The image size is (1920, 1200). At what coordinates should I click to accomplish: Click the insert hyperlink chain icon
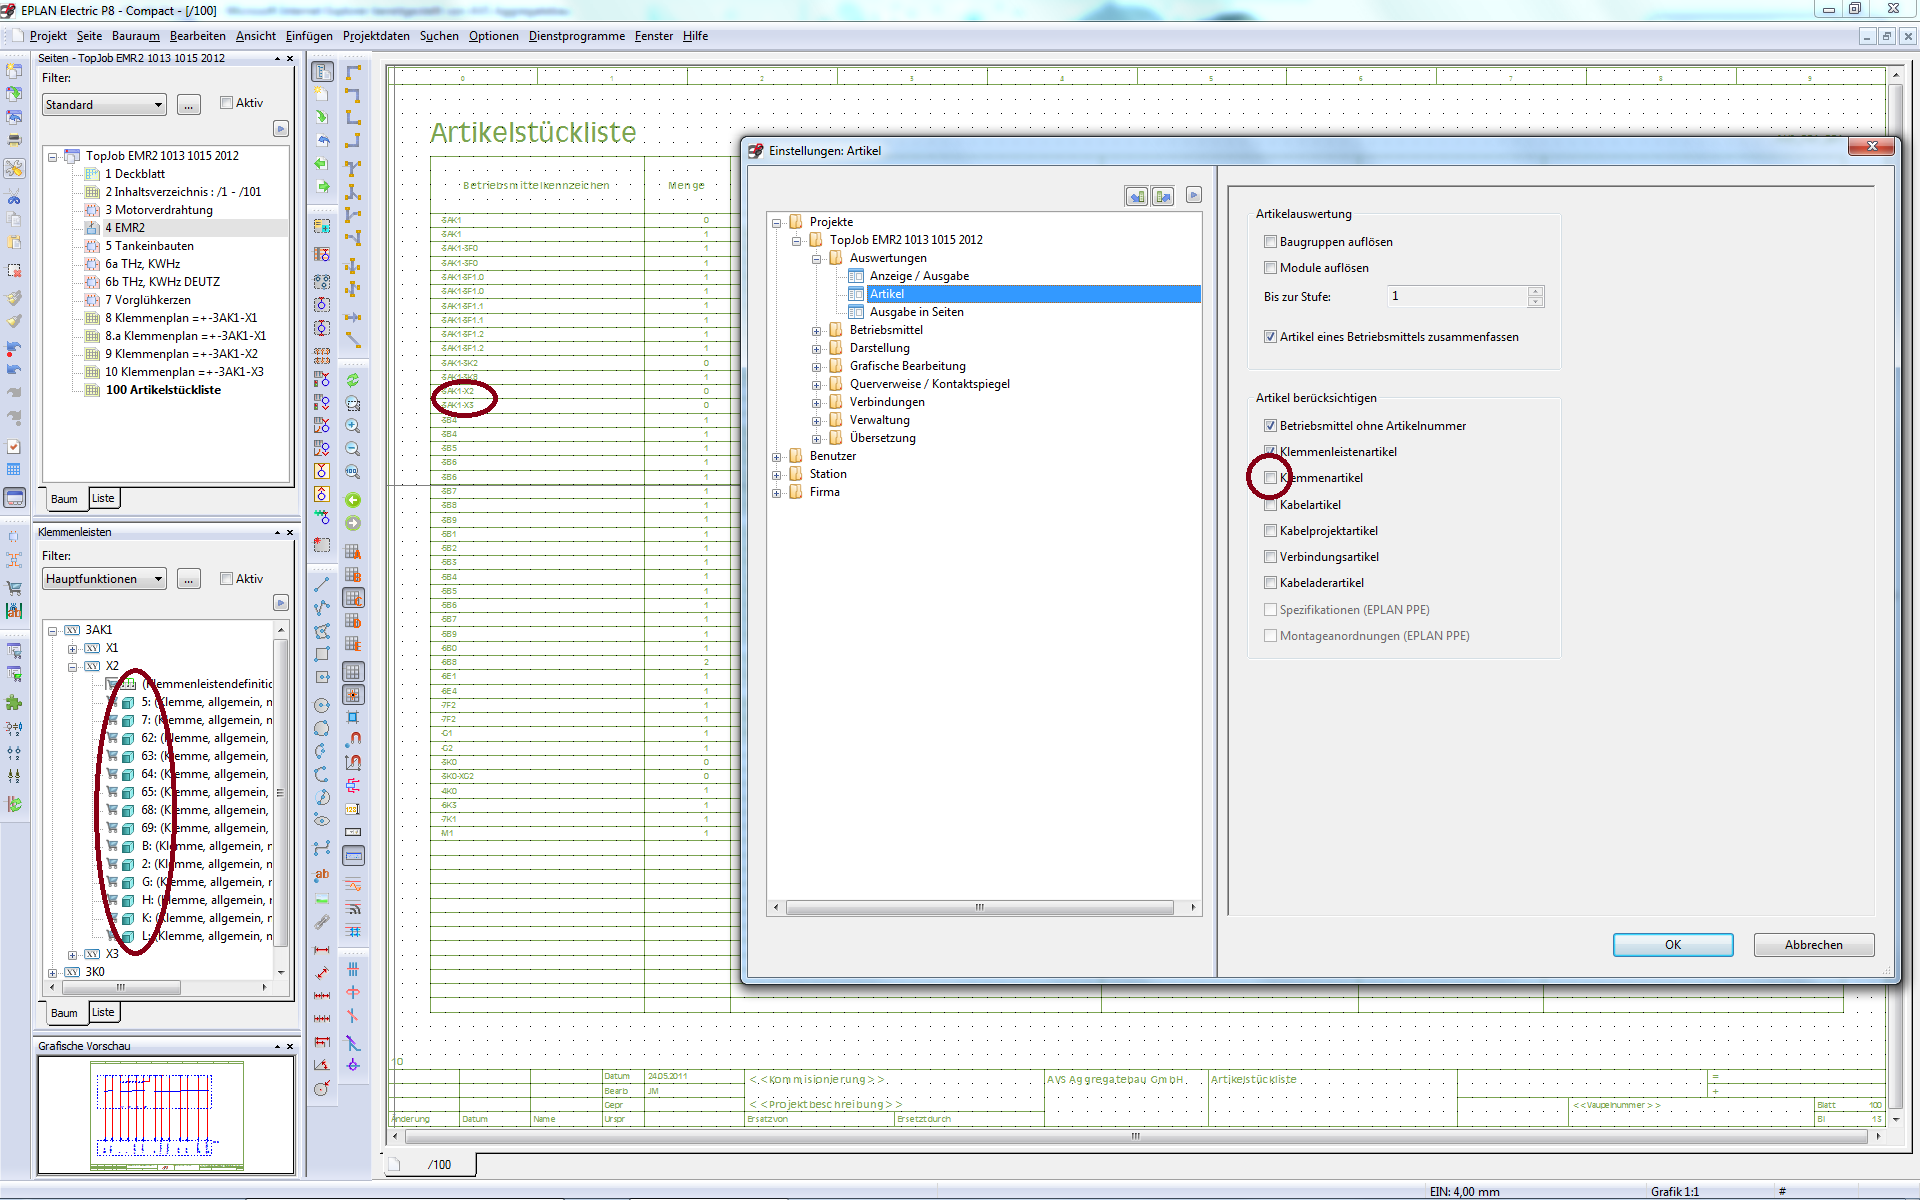pyautogui.click(x=322, y=921)
